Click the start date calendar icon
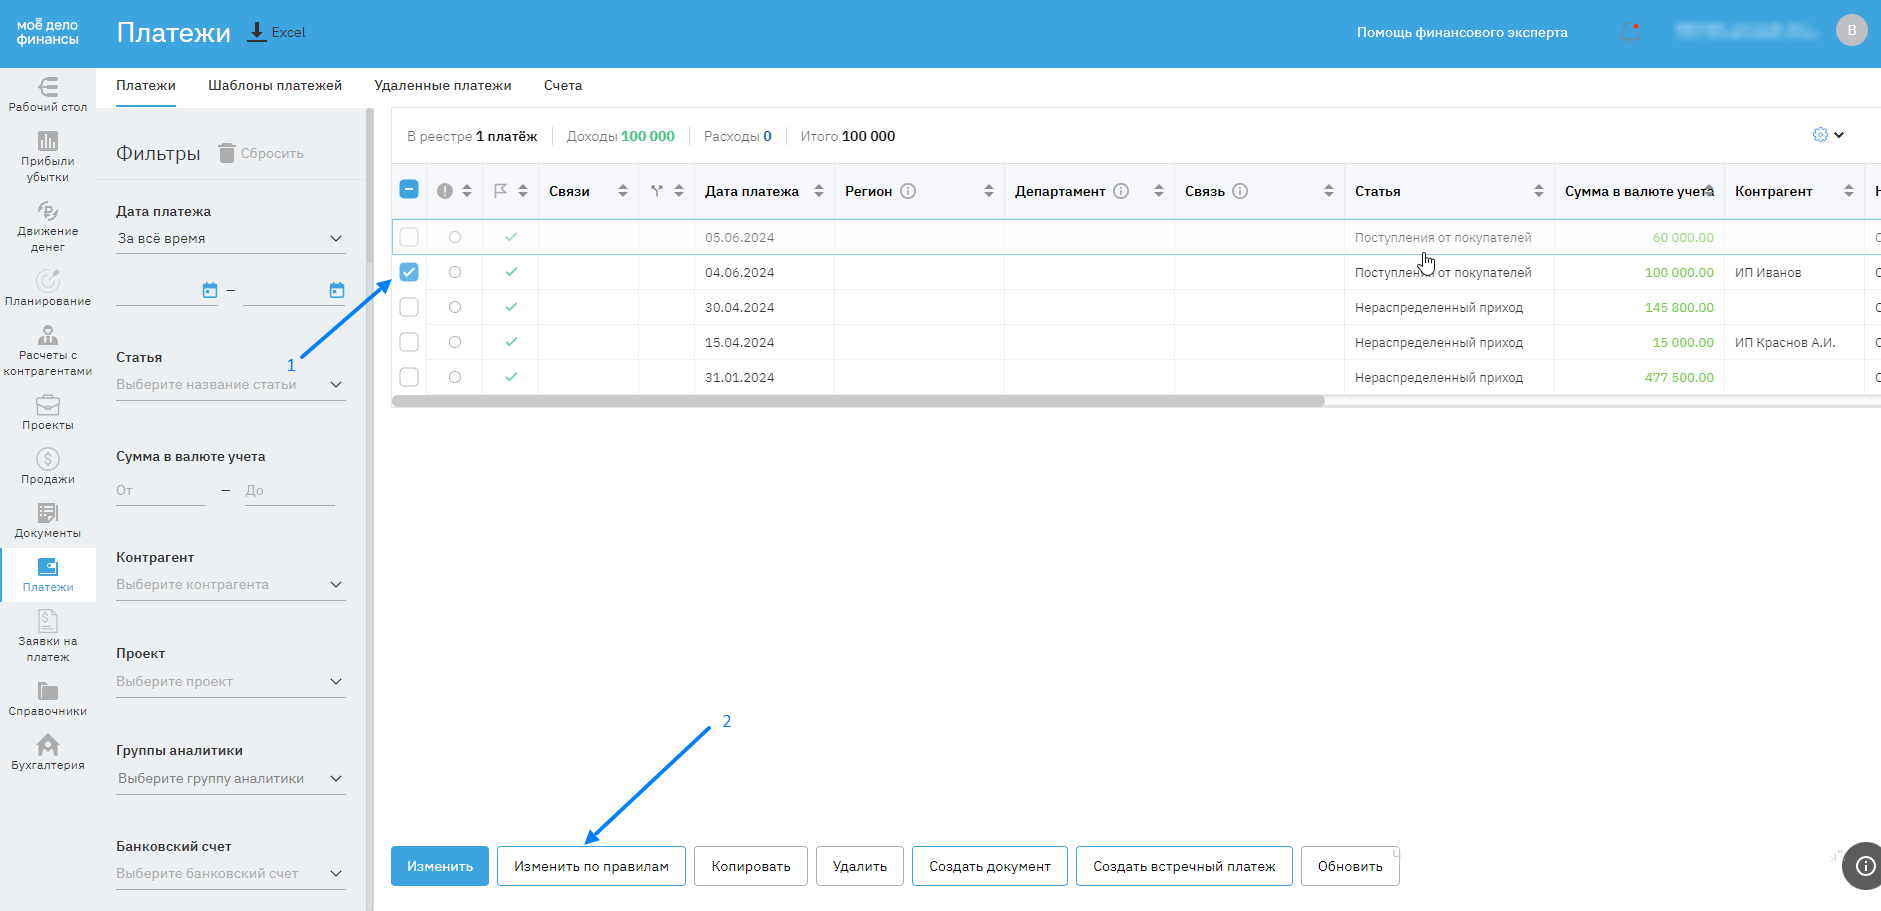1881x911 pixels. point(210,290)
